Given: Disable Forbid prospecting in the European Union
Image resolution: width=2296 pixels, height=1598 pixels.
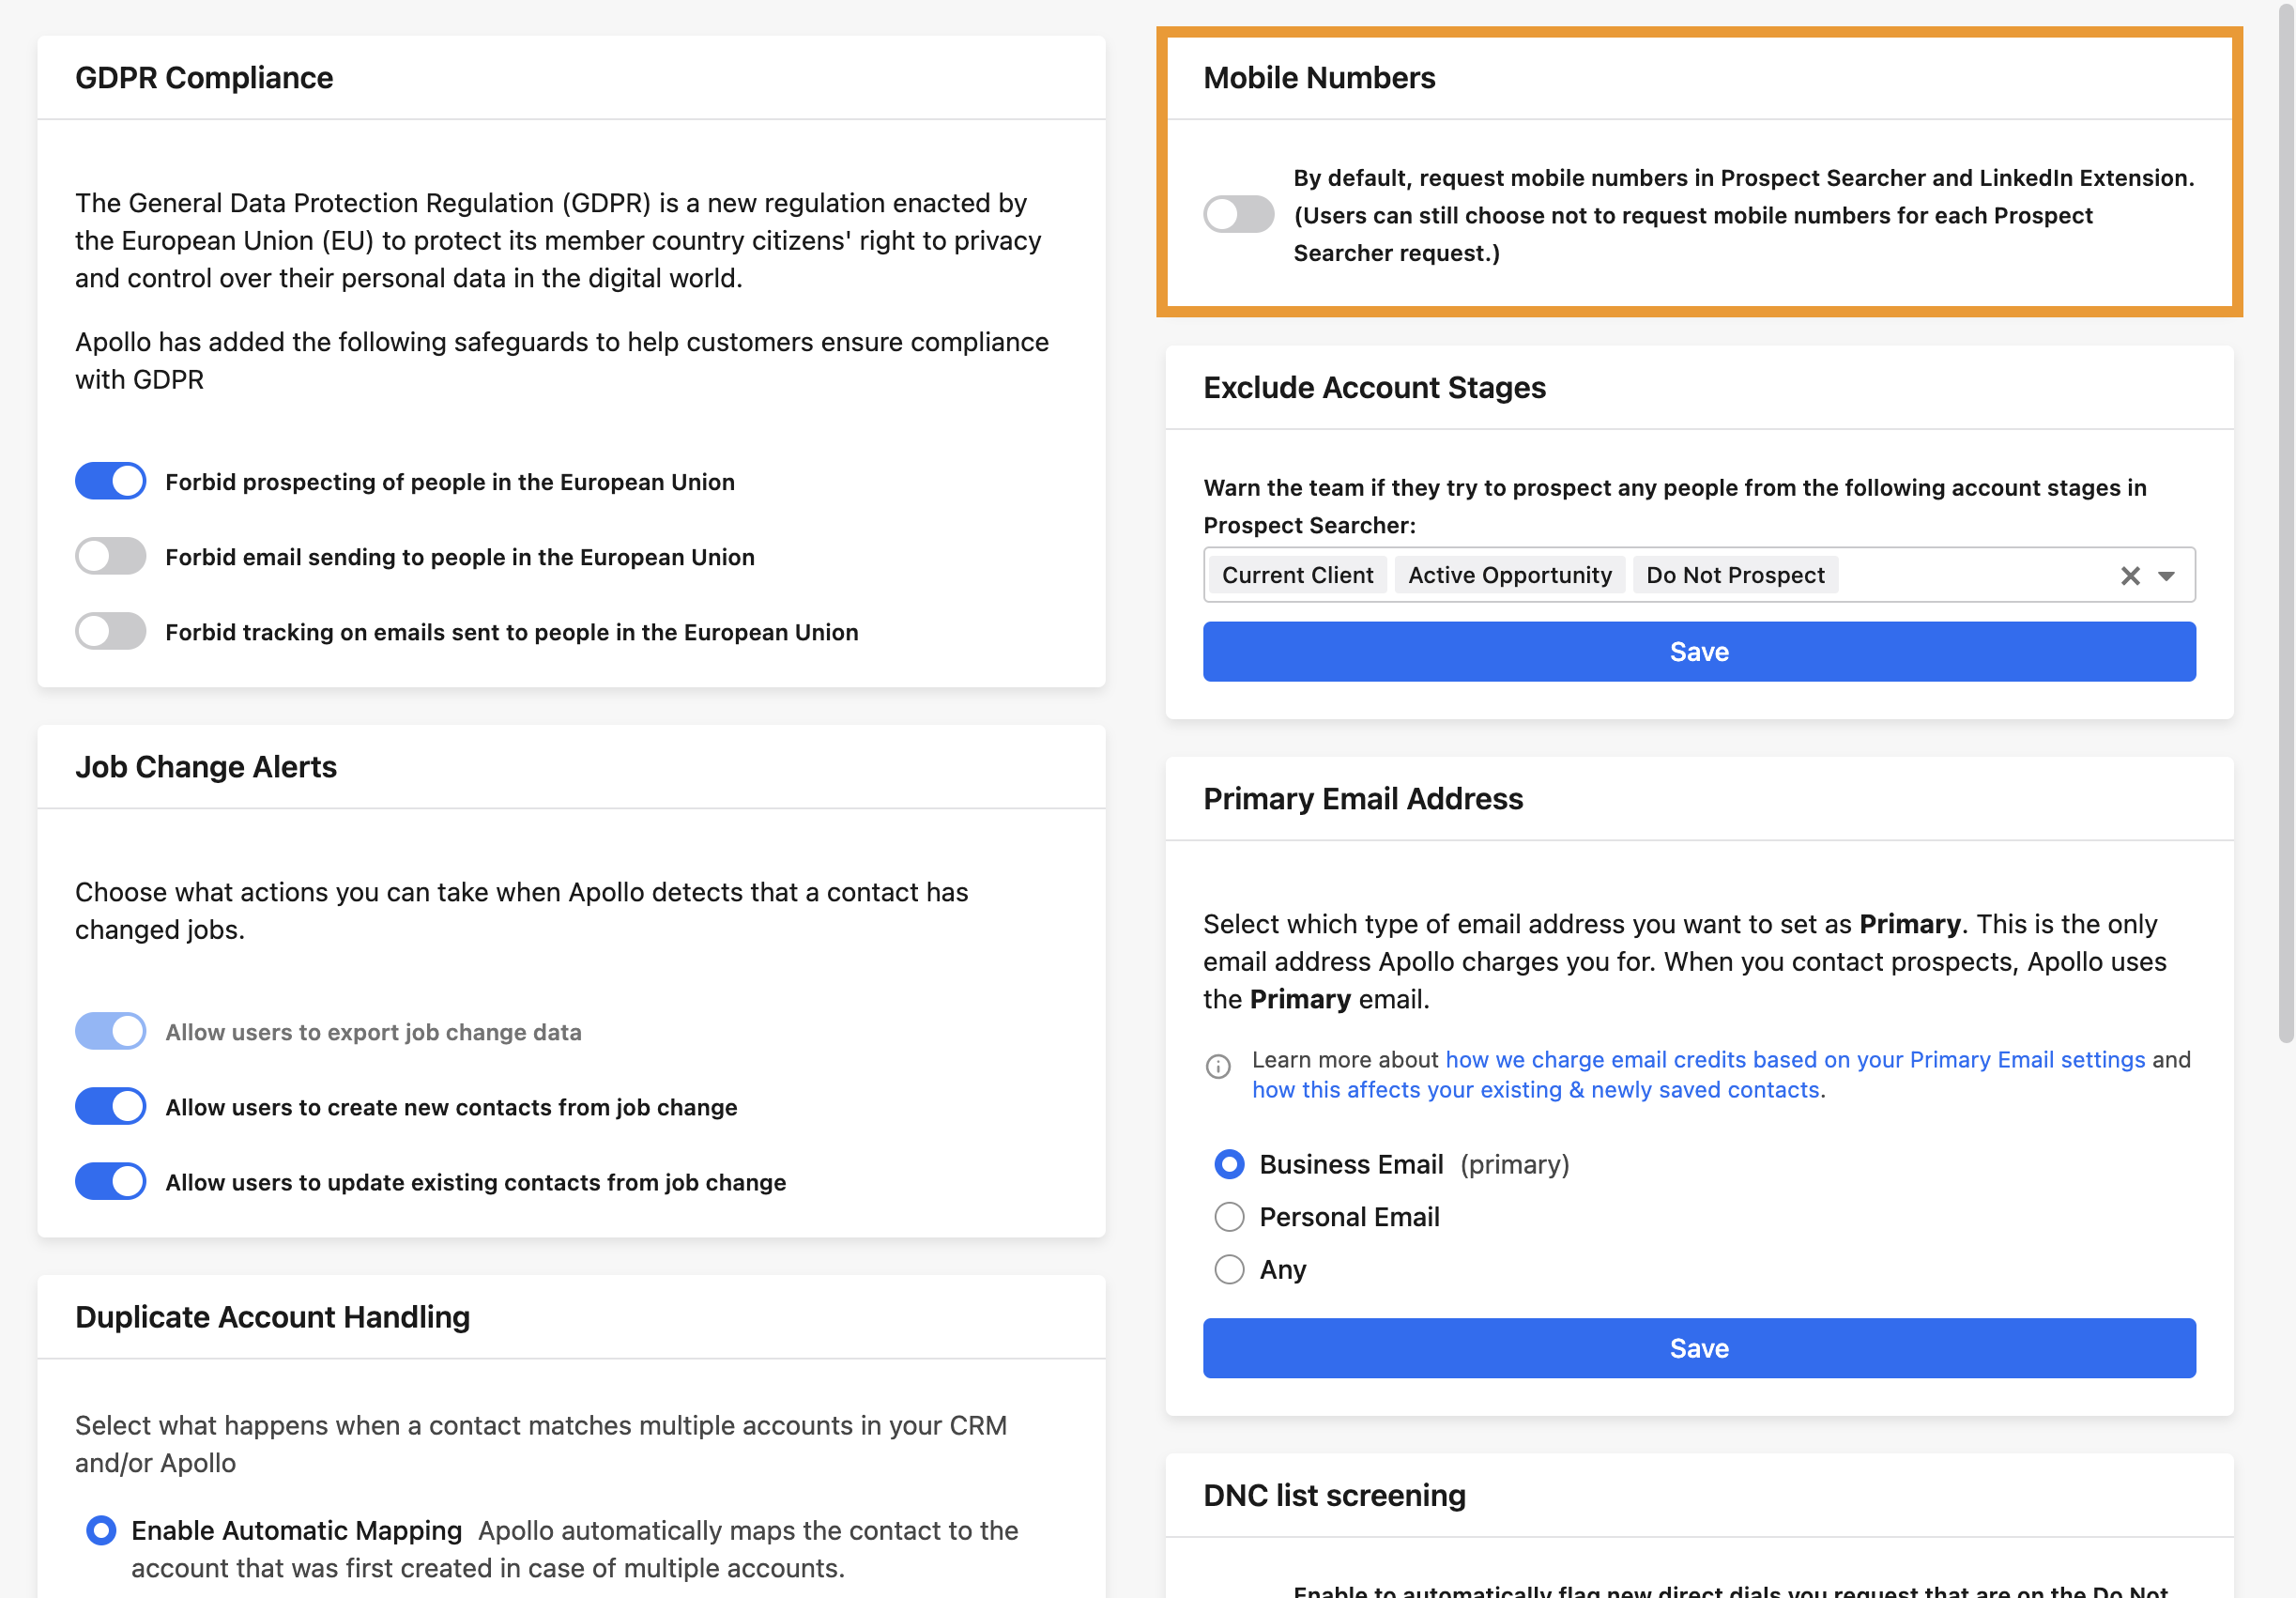Looking at the screenshot, I should [110, 481].
